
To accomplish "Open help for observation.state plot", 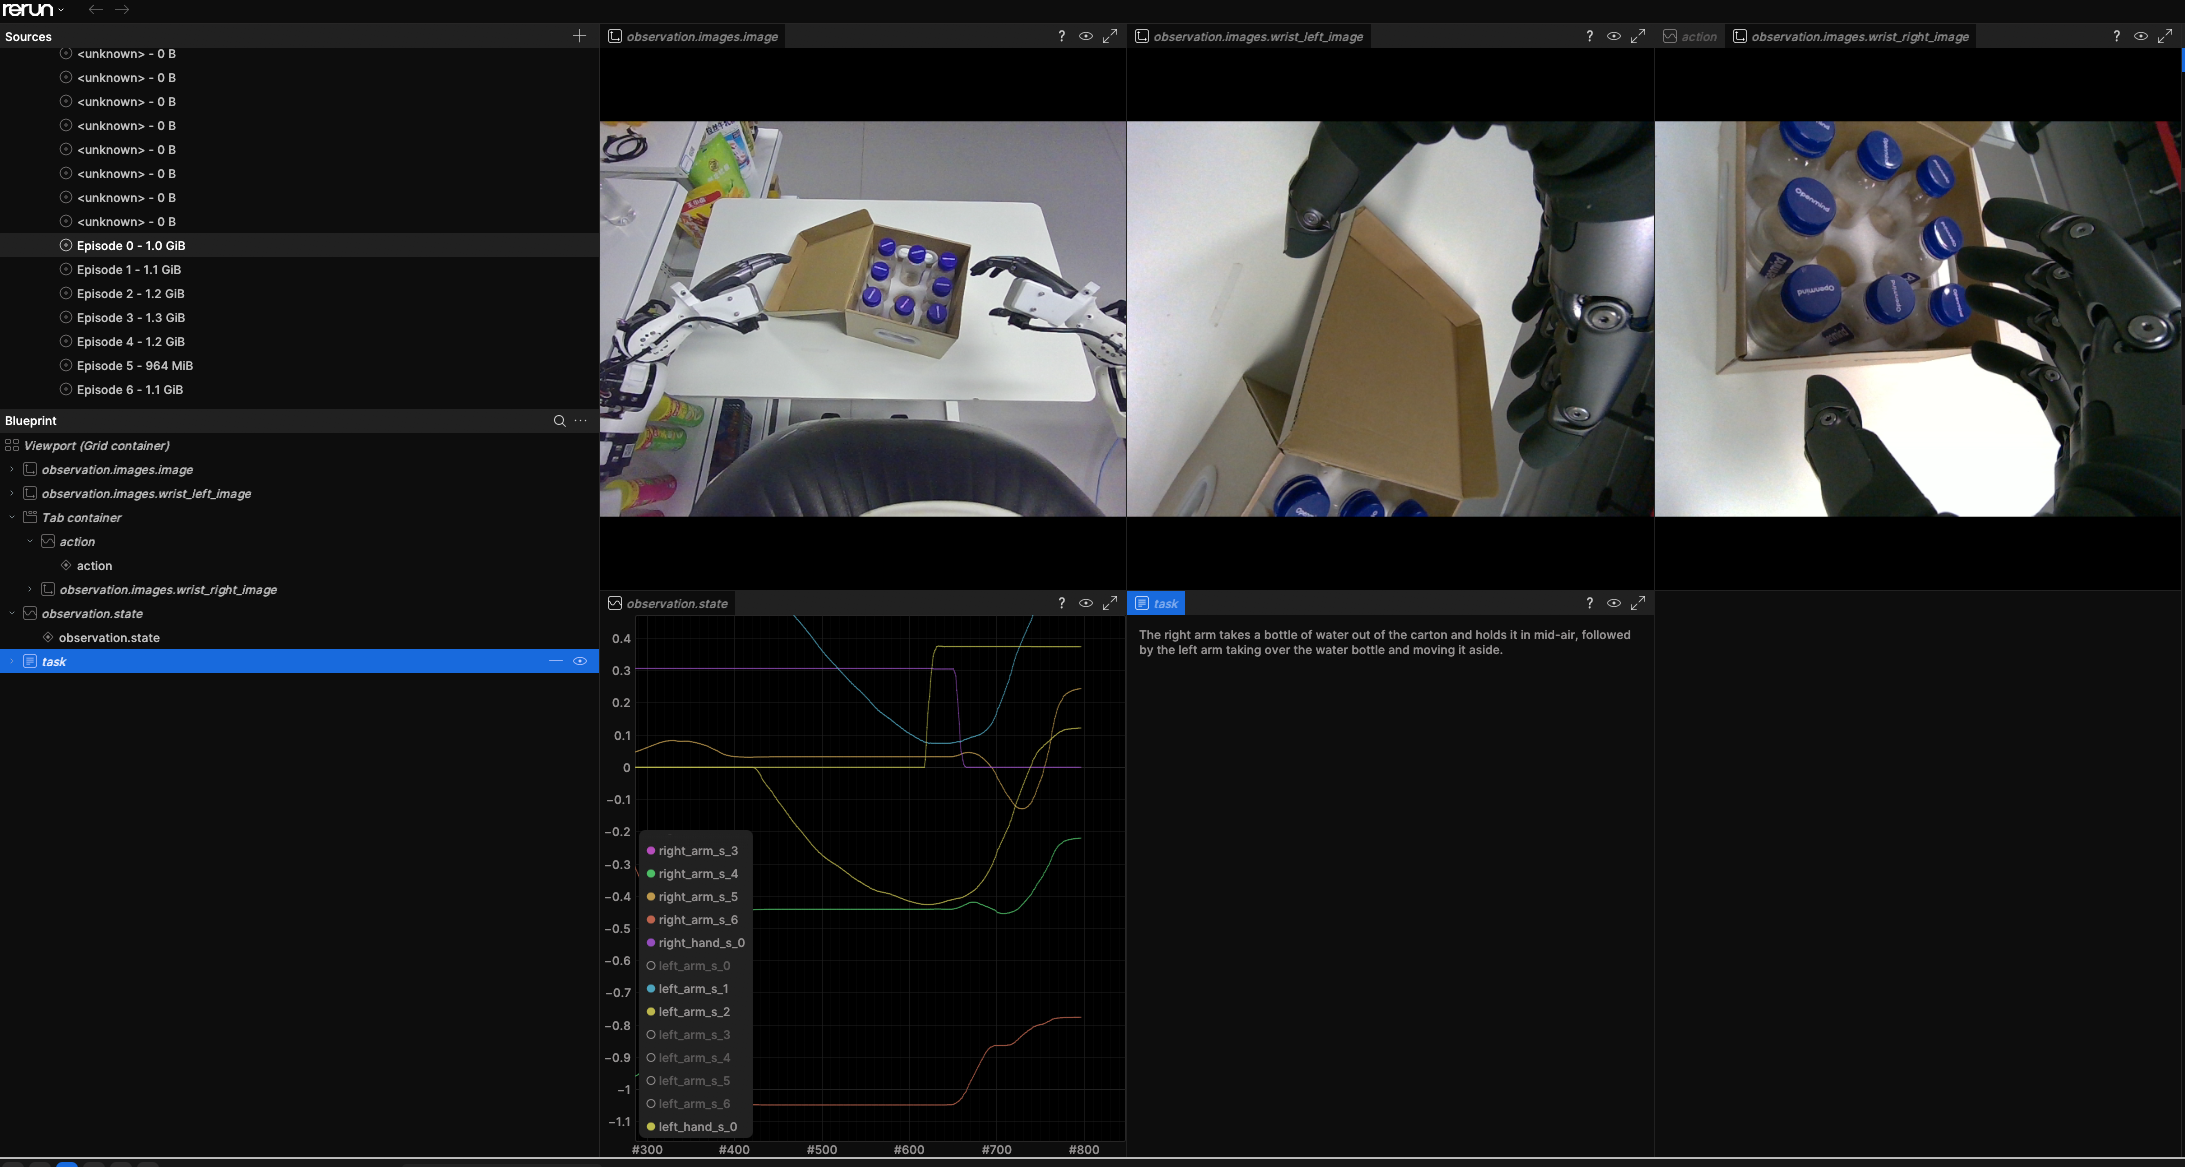I will (x=1062, y=603).
